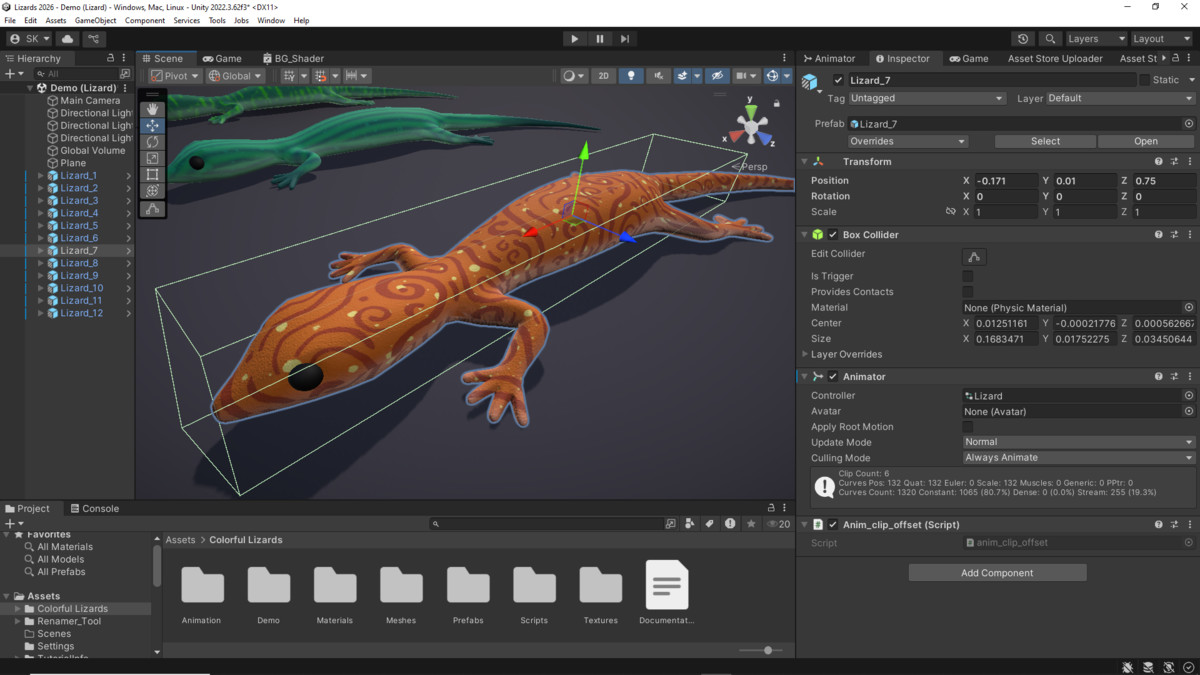
Task: Select the Scale tool
Action: click(x=152, y=158)
